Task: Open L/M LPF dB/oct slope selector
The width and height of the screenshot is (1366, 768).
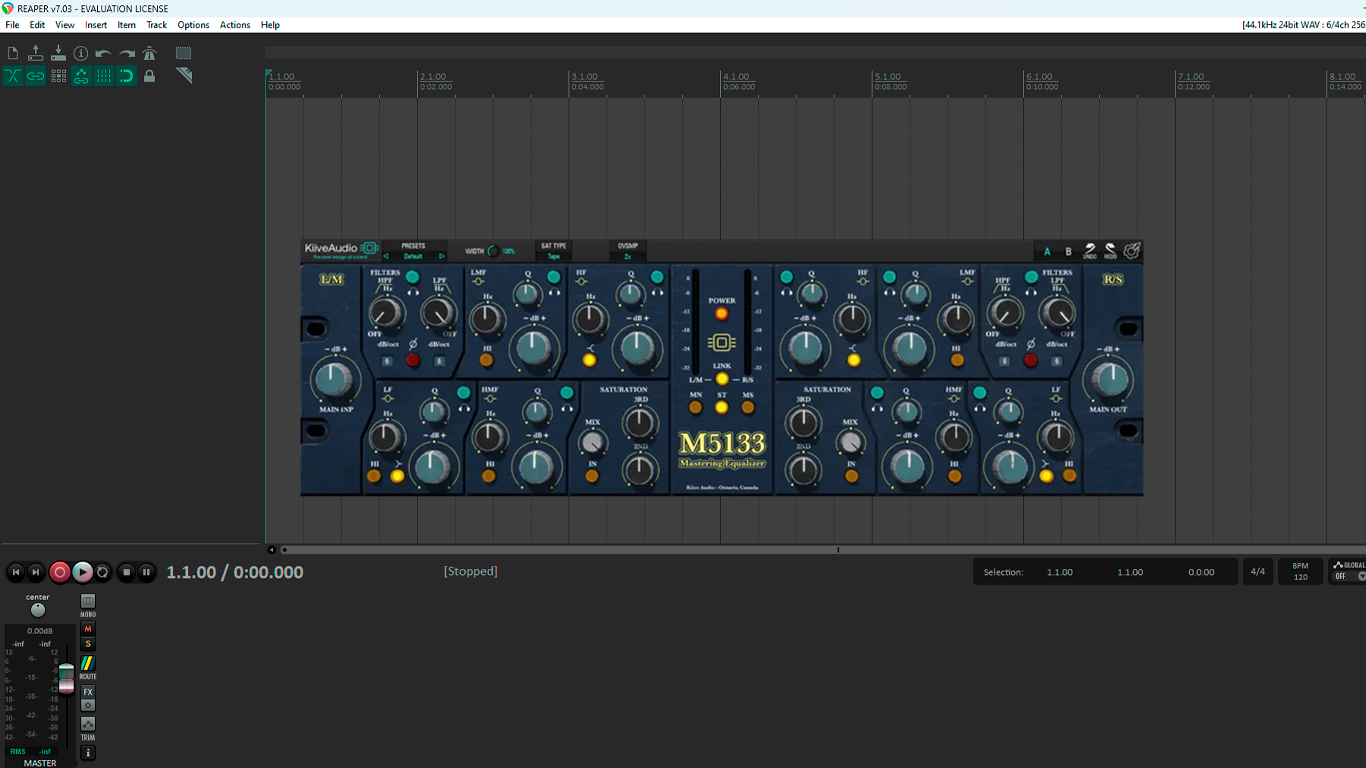Action: click(439, 361)
